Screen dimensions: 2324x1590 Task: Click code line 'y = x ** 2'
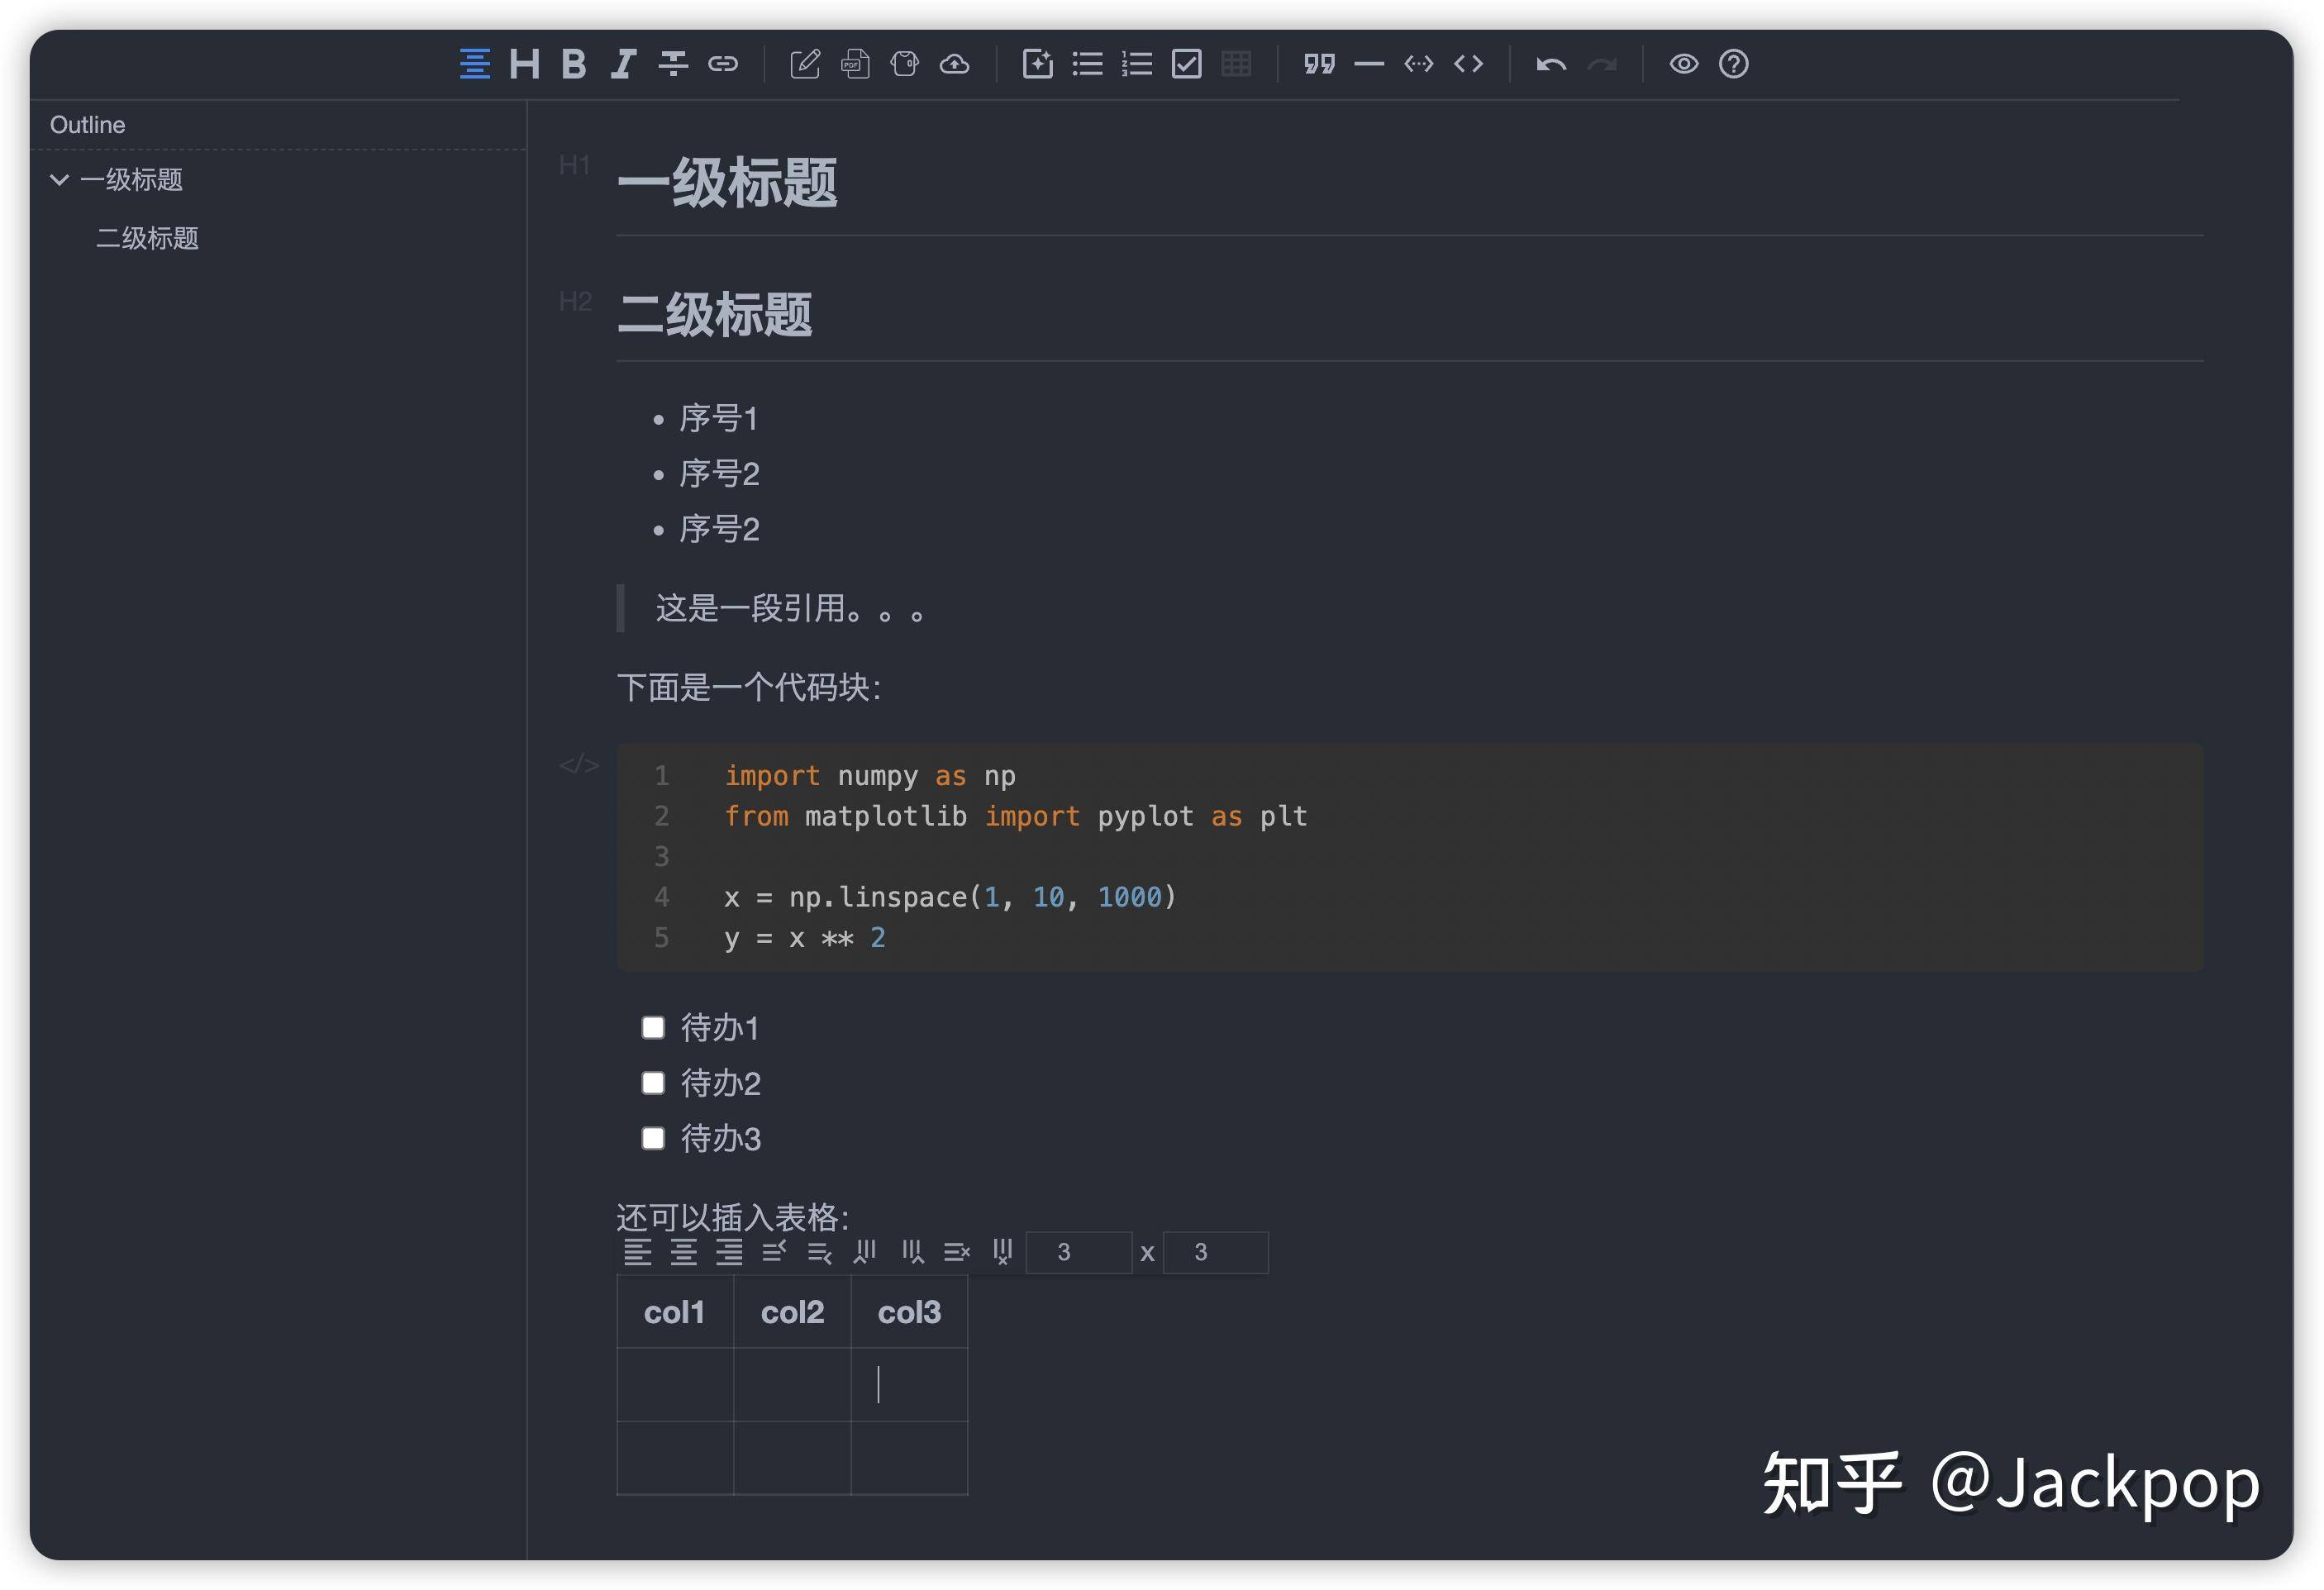[x=805, y=938]
